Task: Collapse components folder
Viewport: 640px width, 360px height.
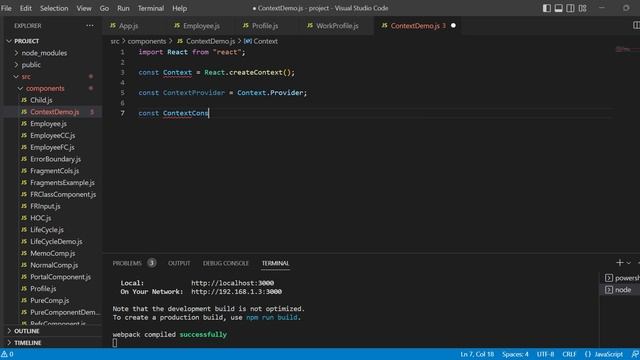Action: 45,89
